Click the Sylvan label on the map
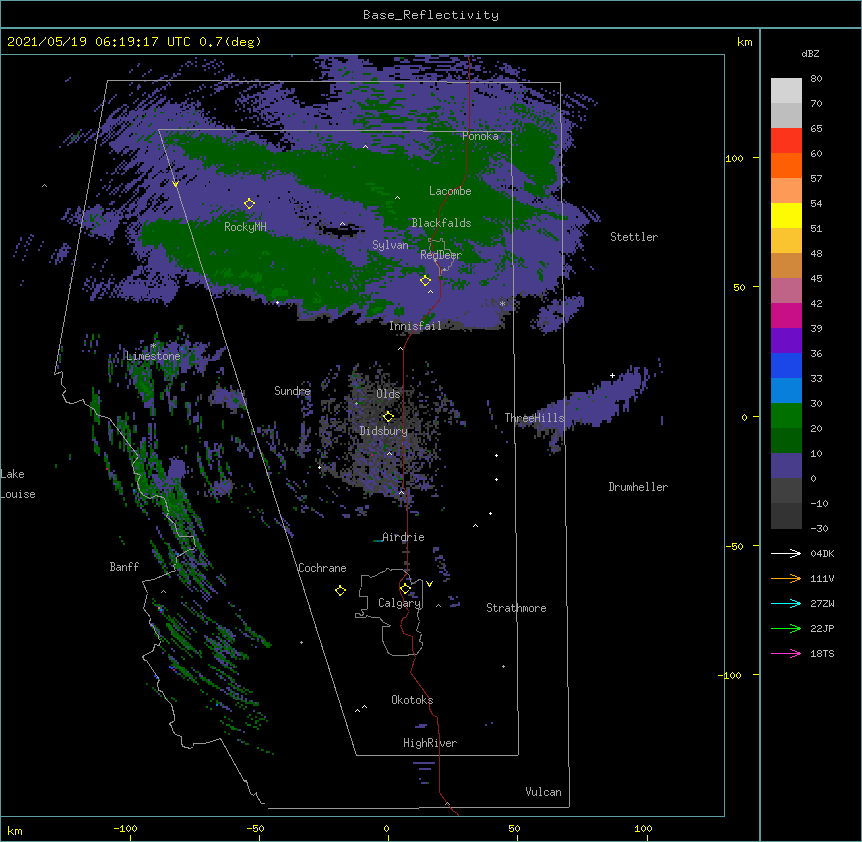862x842 pixels. (x=390, y=245)
